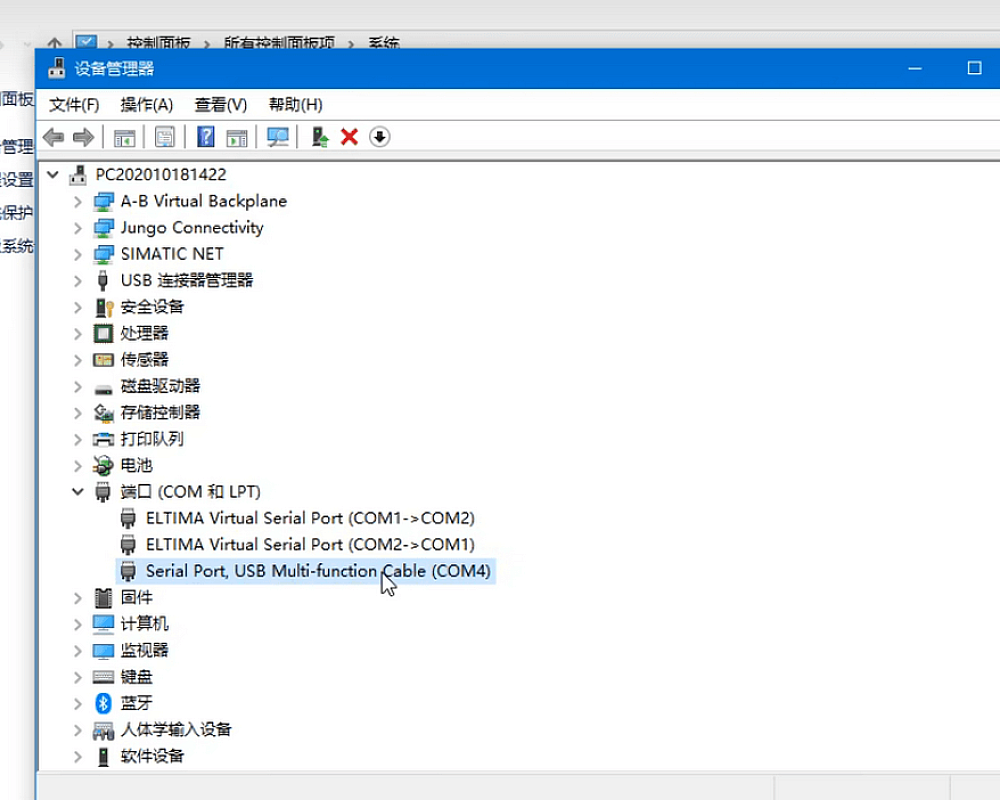Open the 帮助(H) menu
1000x800 pixels.
tap(295, 105)
